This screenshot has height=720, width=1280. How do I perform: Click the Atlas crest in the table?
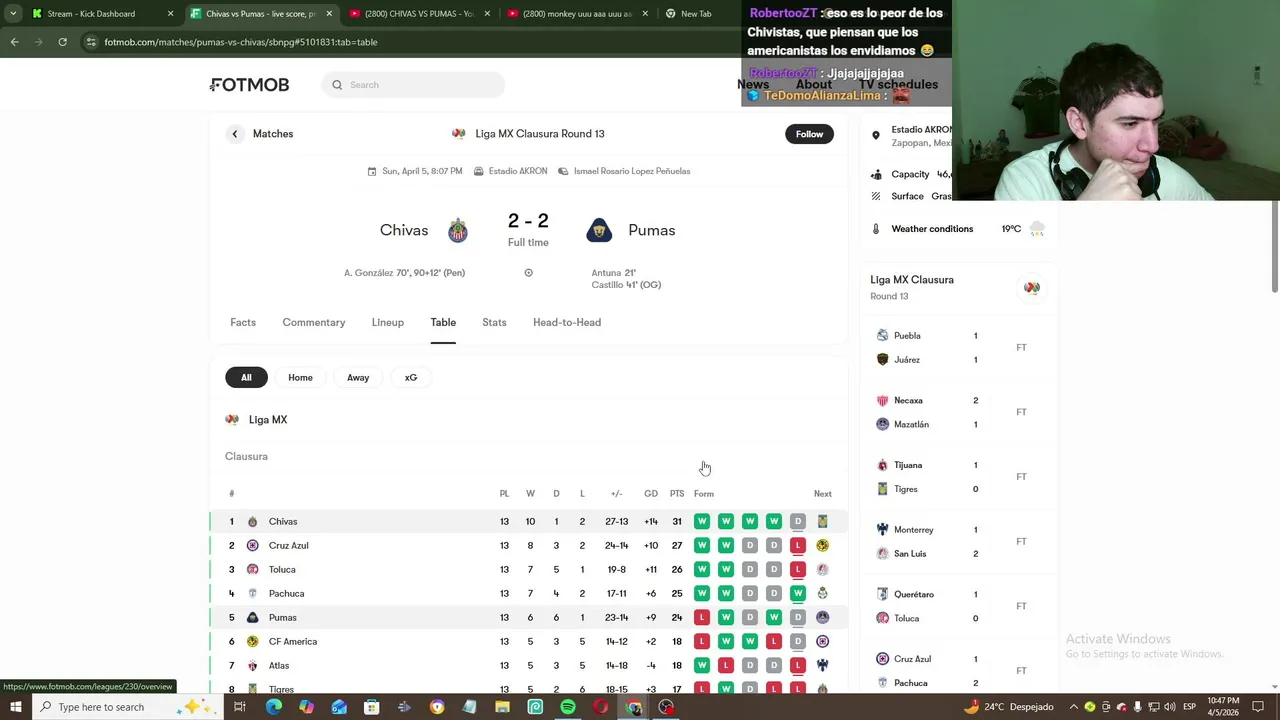coord(252,665)
